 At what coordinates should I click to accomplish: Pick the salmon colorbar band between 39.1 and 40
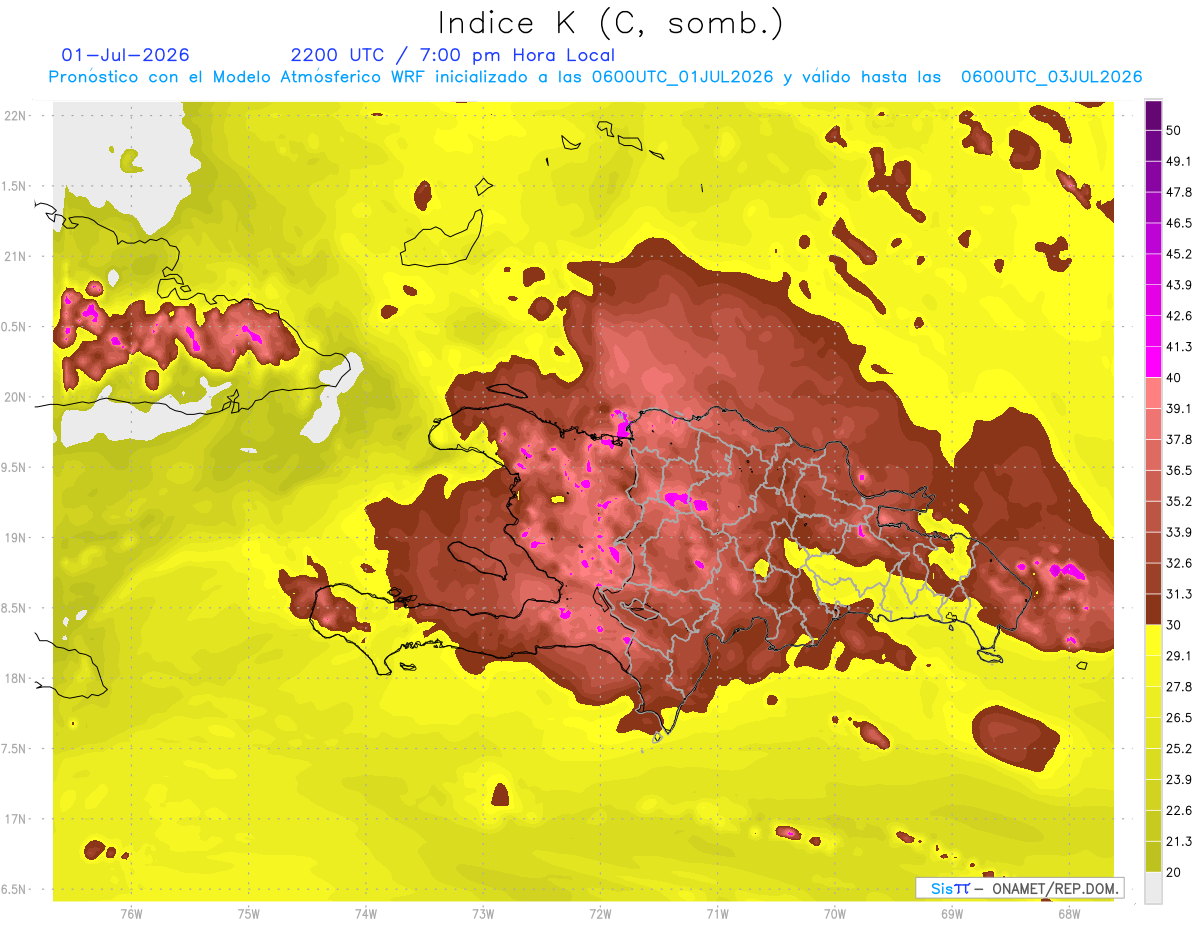[x=1153, y=393]
